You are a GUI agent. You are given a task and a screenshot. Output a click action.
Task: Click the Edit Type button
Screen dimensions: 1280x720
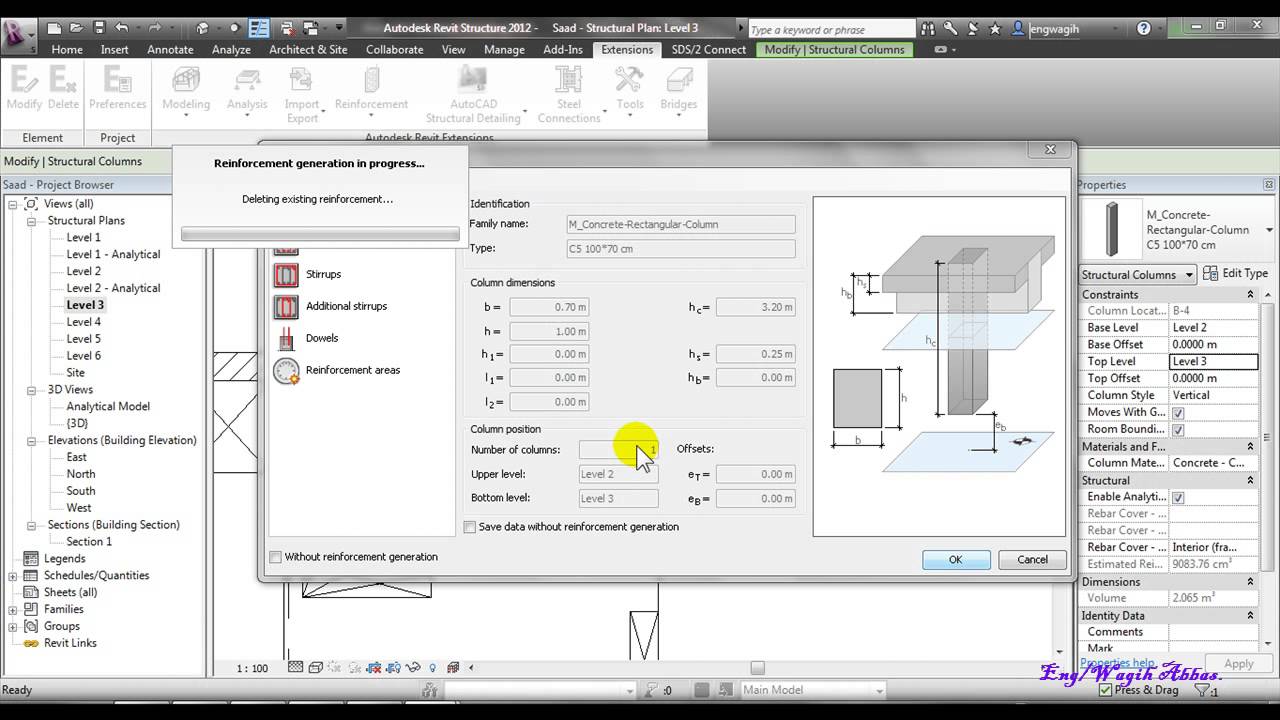pyautogui.click(x=1236, y=273)
